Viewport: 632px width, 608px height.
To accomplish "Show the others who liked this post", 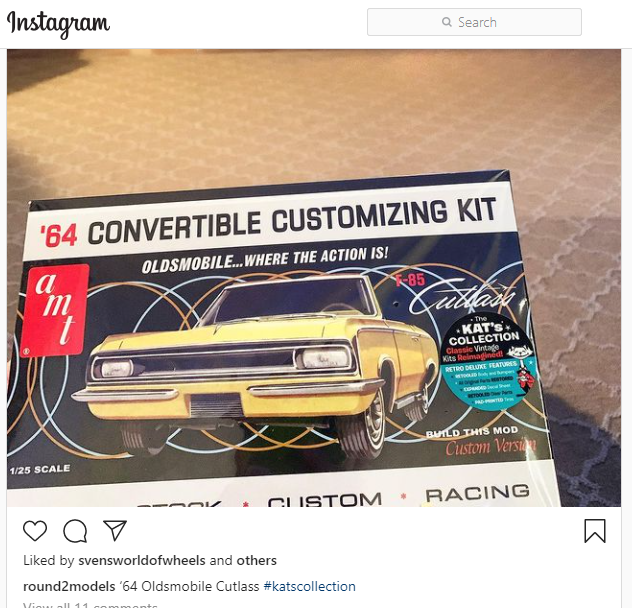I will (256, 560).
